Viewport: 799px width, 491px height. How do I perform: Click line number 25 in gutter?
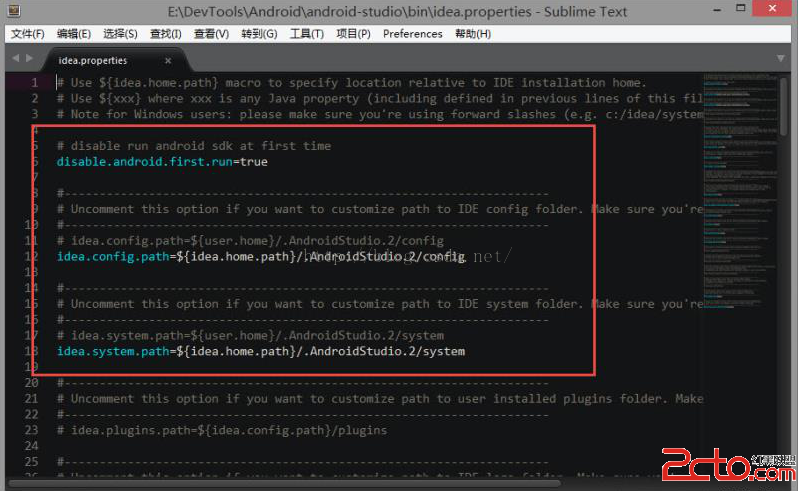click(32, 461)
